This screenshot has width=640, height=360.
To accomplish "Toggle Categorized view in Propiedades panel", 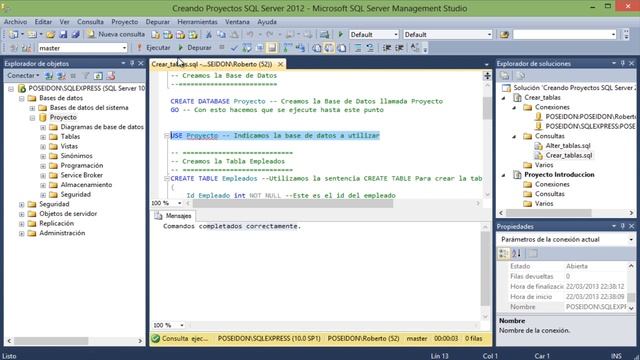I will 504,253.
